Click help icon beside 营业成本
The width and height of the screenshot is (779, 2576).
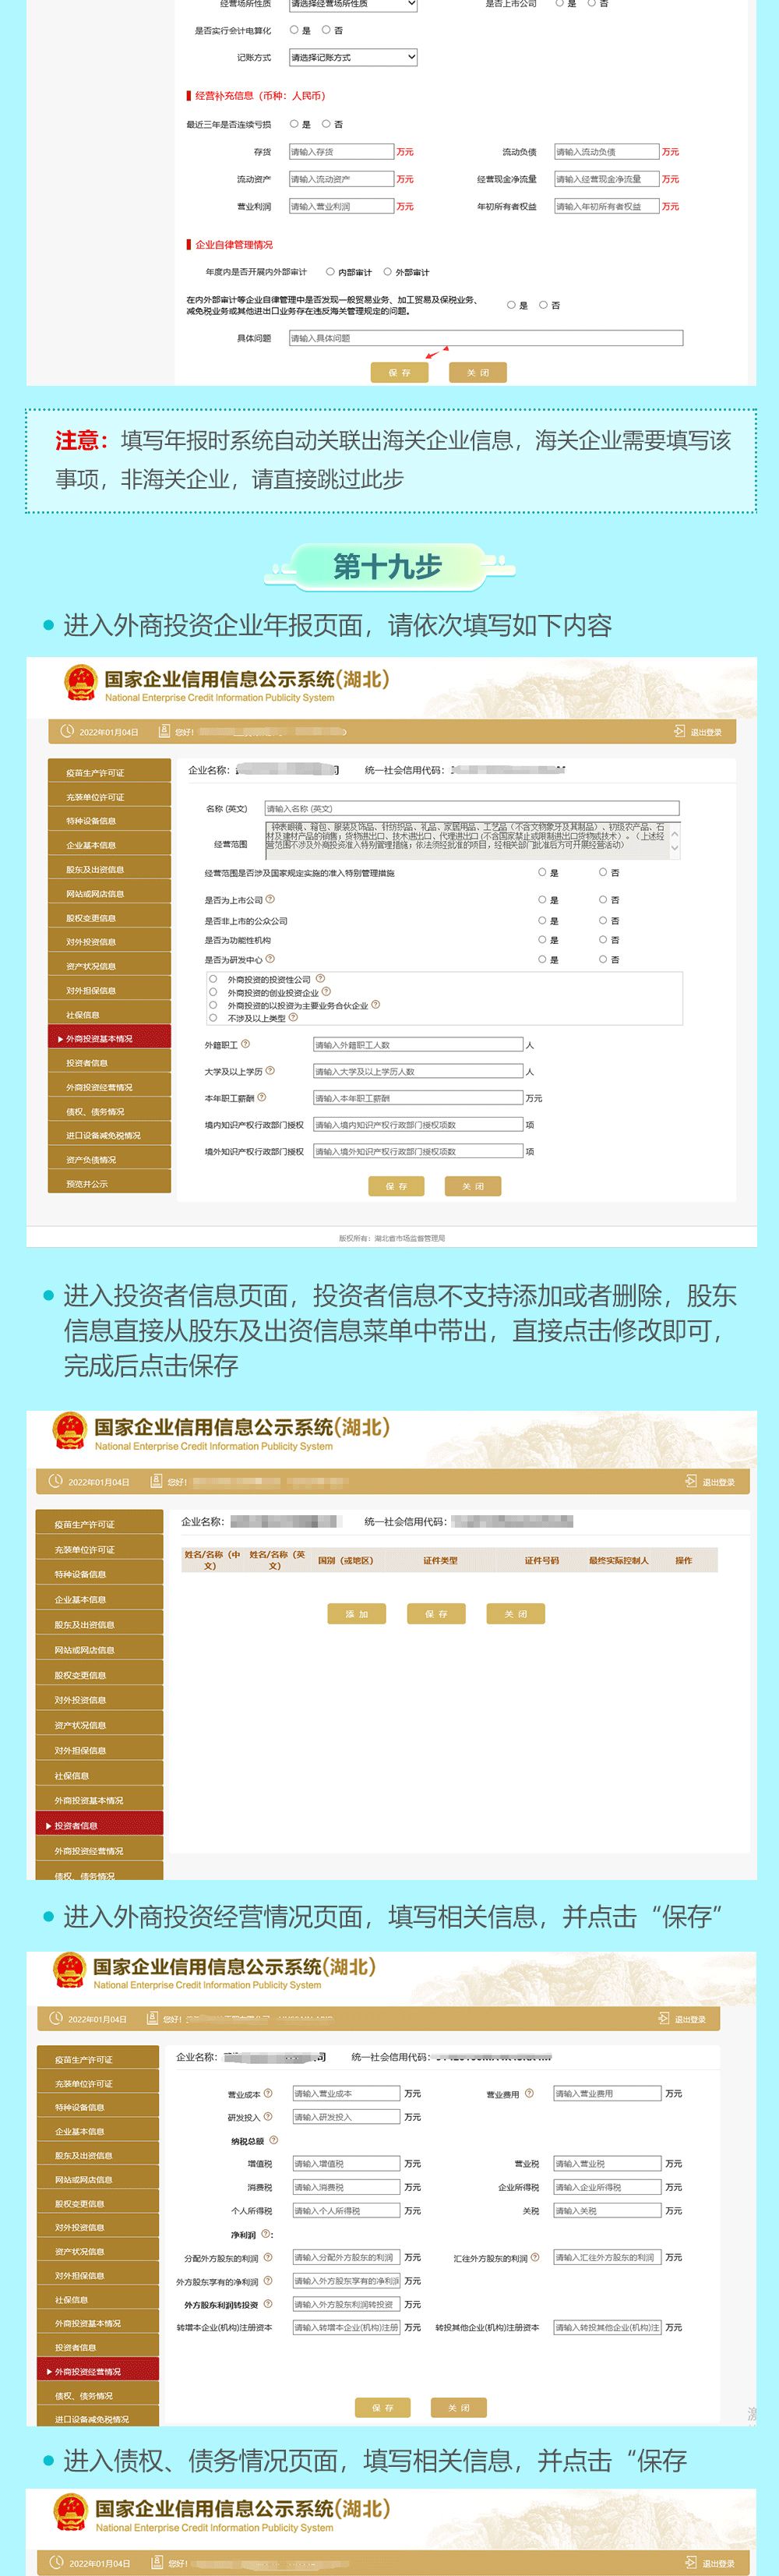coord(268,2093)
